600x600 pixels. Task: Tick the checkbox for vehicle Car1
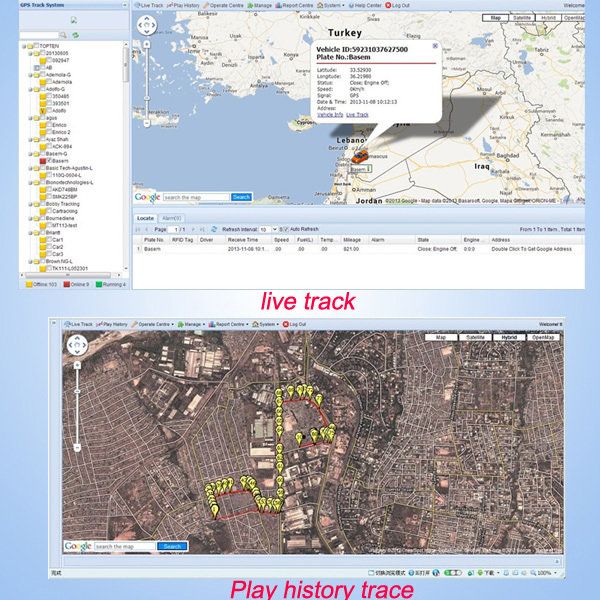tap(49, 239)
